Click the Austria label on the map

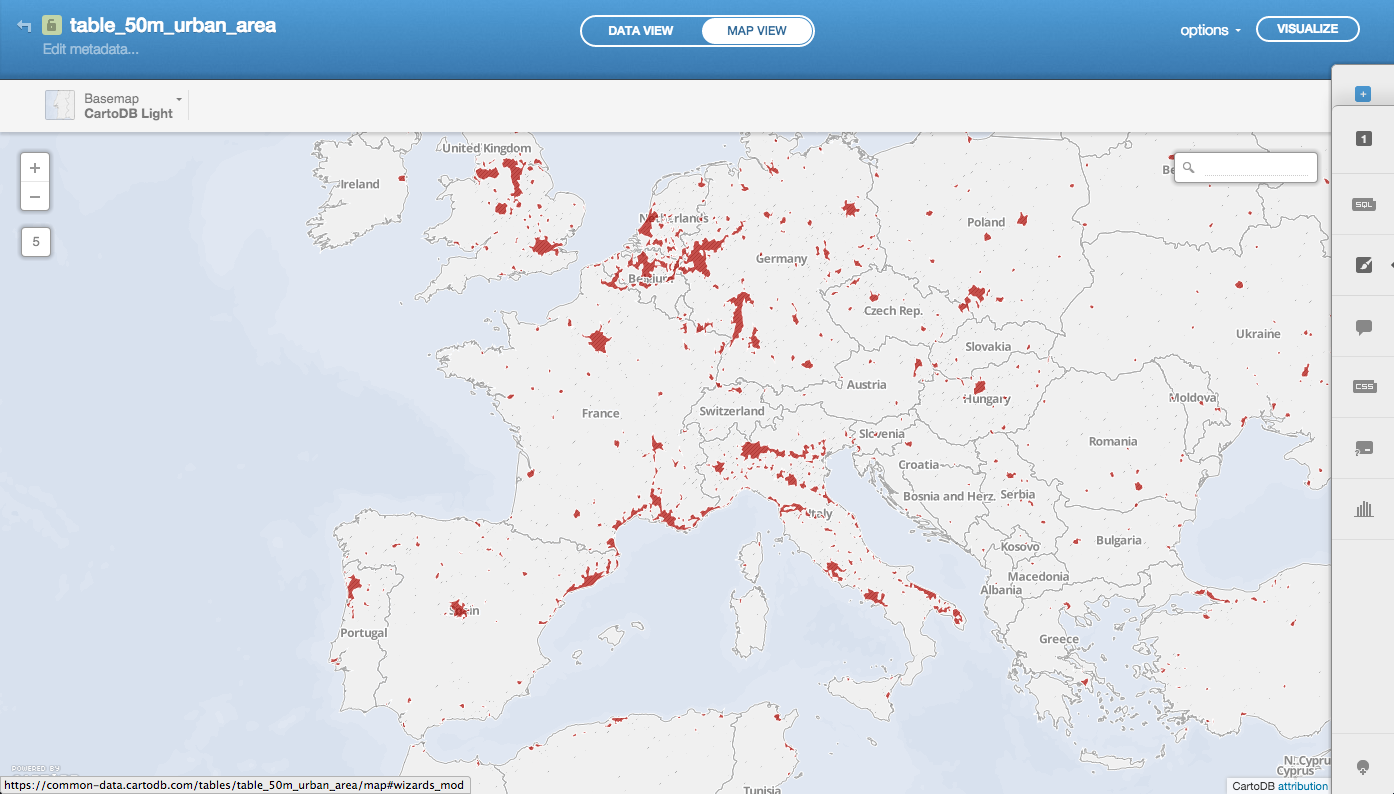coord(866,384)
